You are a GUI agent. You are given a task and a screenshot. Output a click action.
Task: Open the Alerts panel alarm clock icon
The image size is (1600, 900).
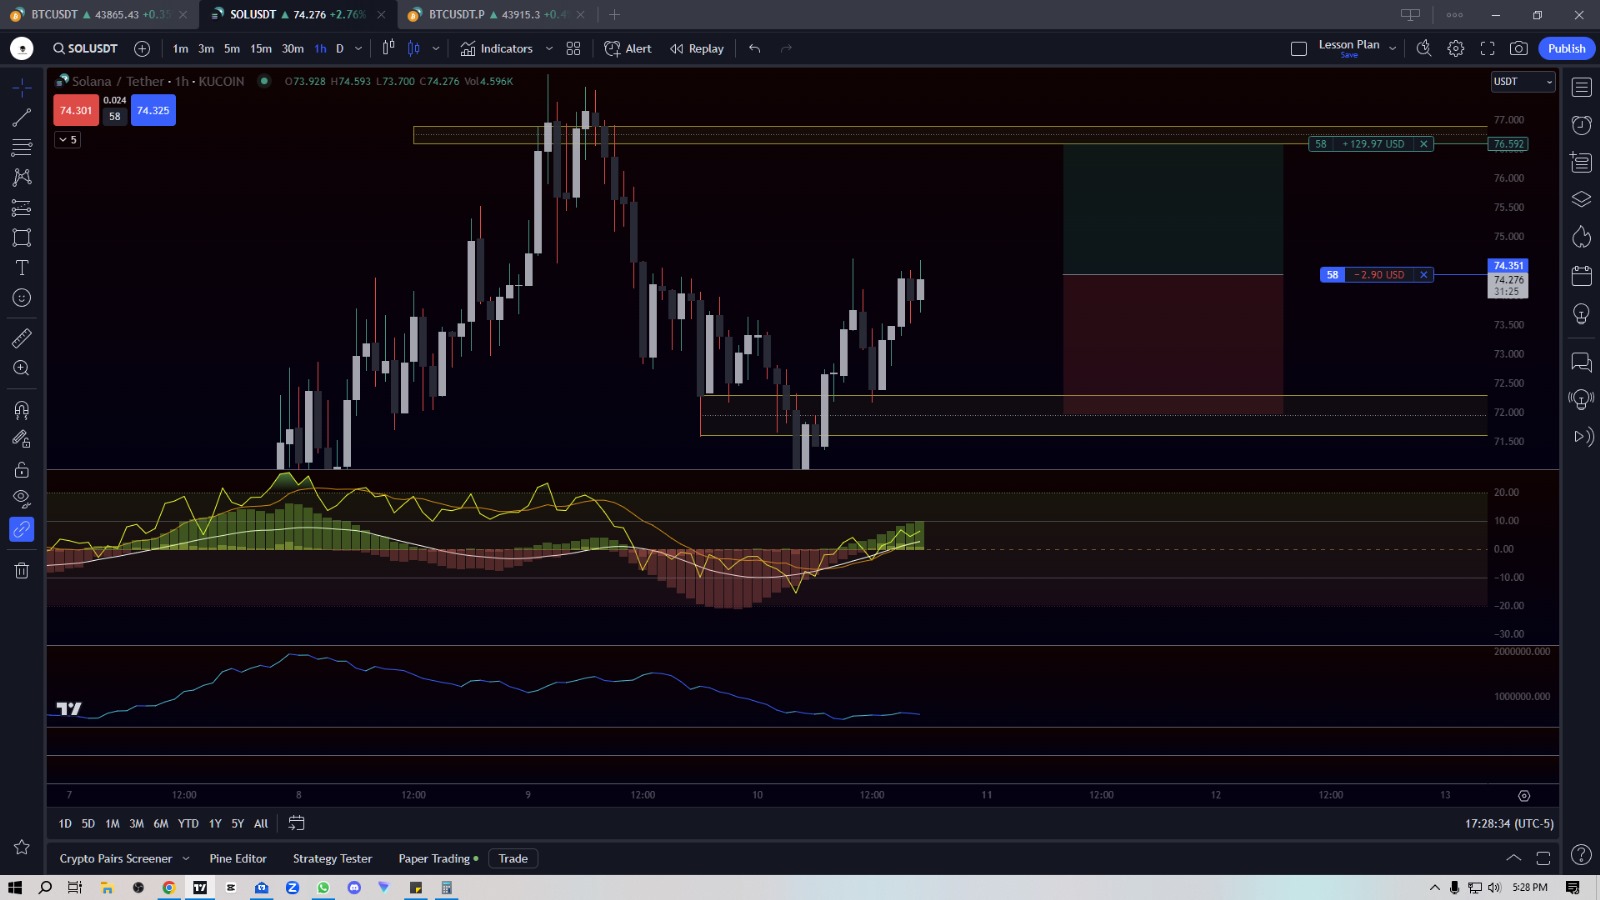[1581, 125]
